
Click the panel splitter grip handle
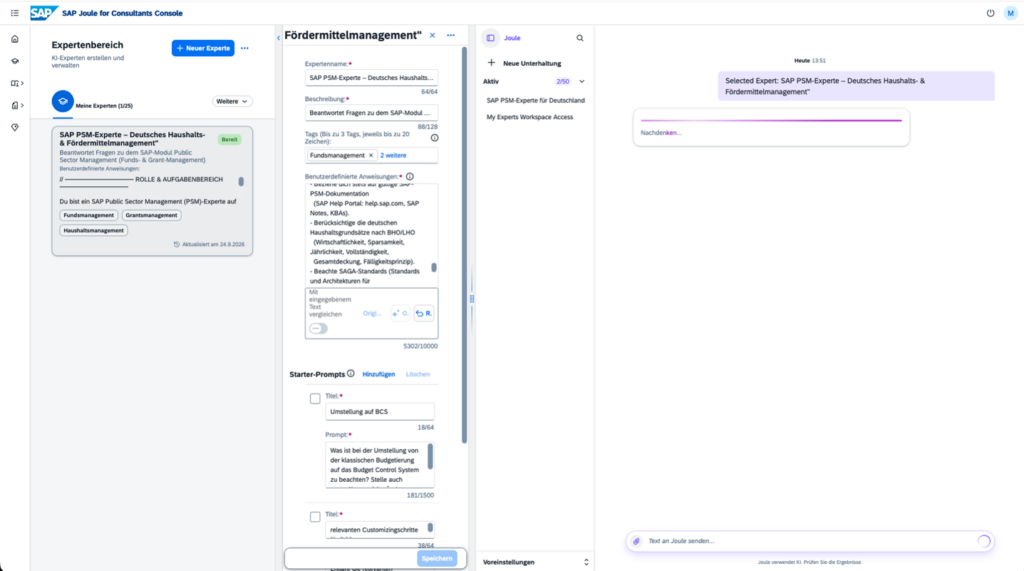(x=472, y=299)
